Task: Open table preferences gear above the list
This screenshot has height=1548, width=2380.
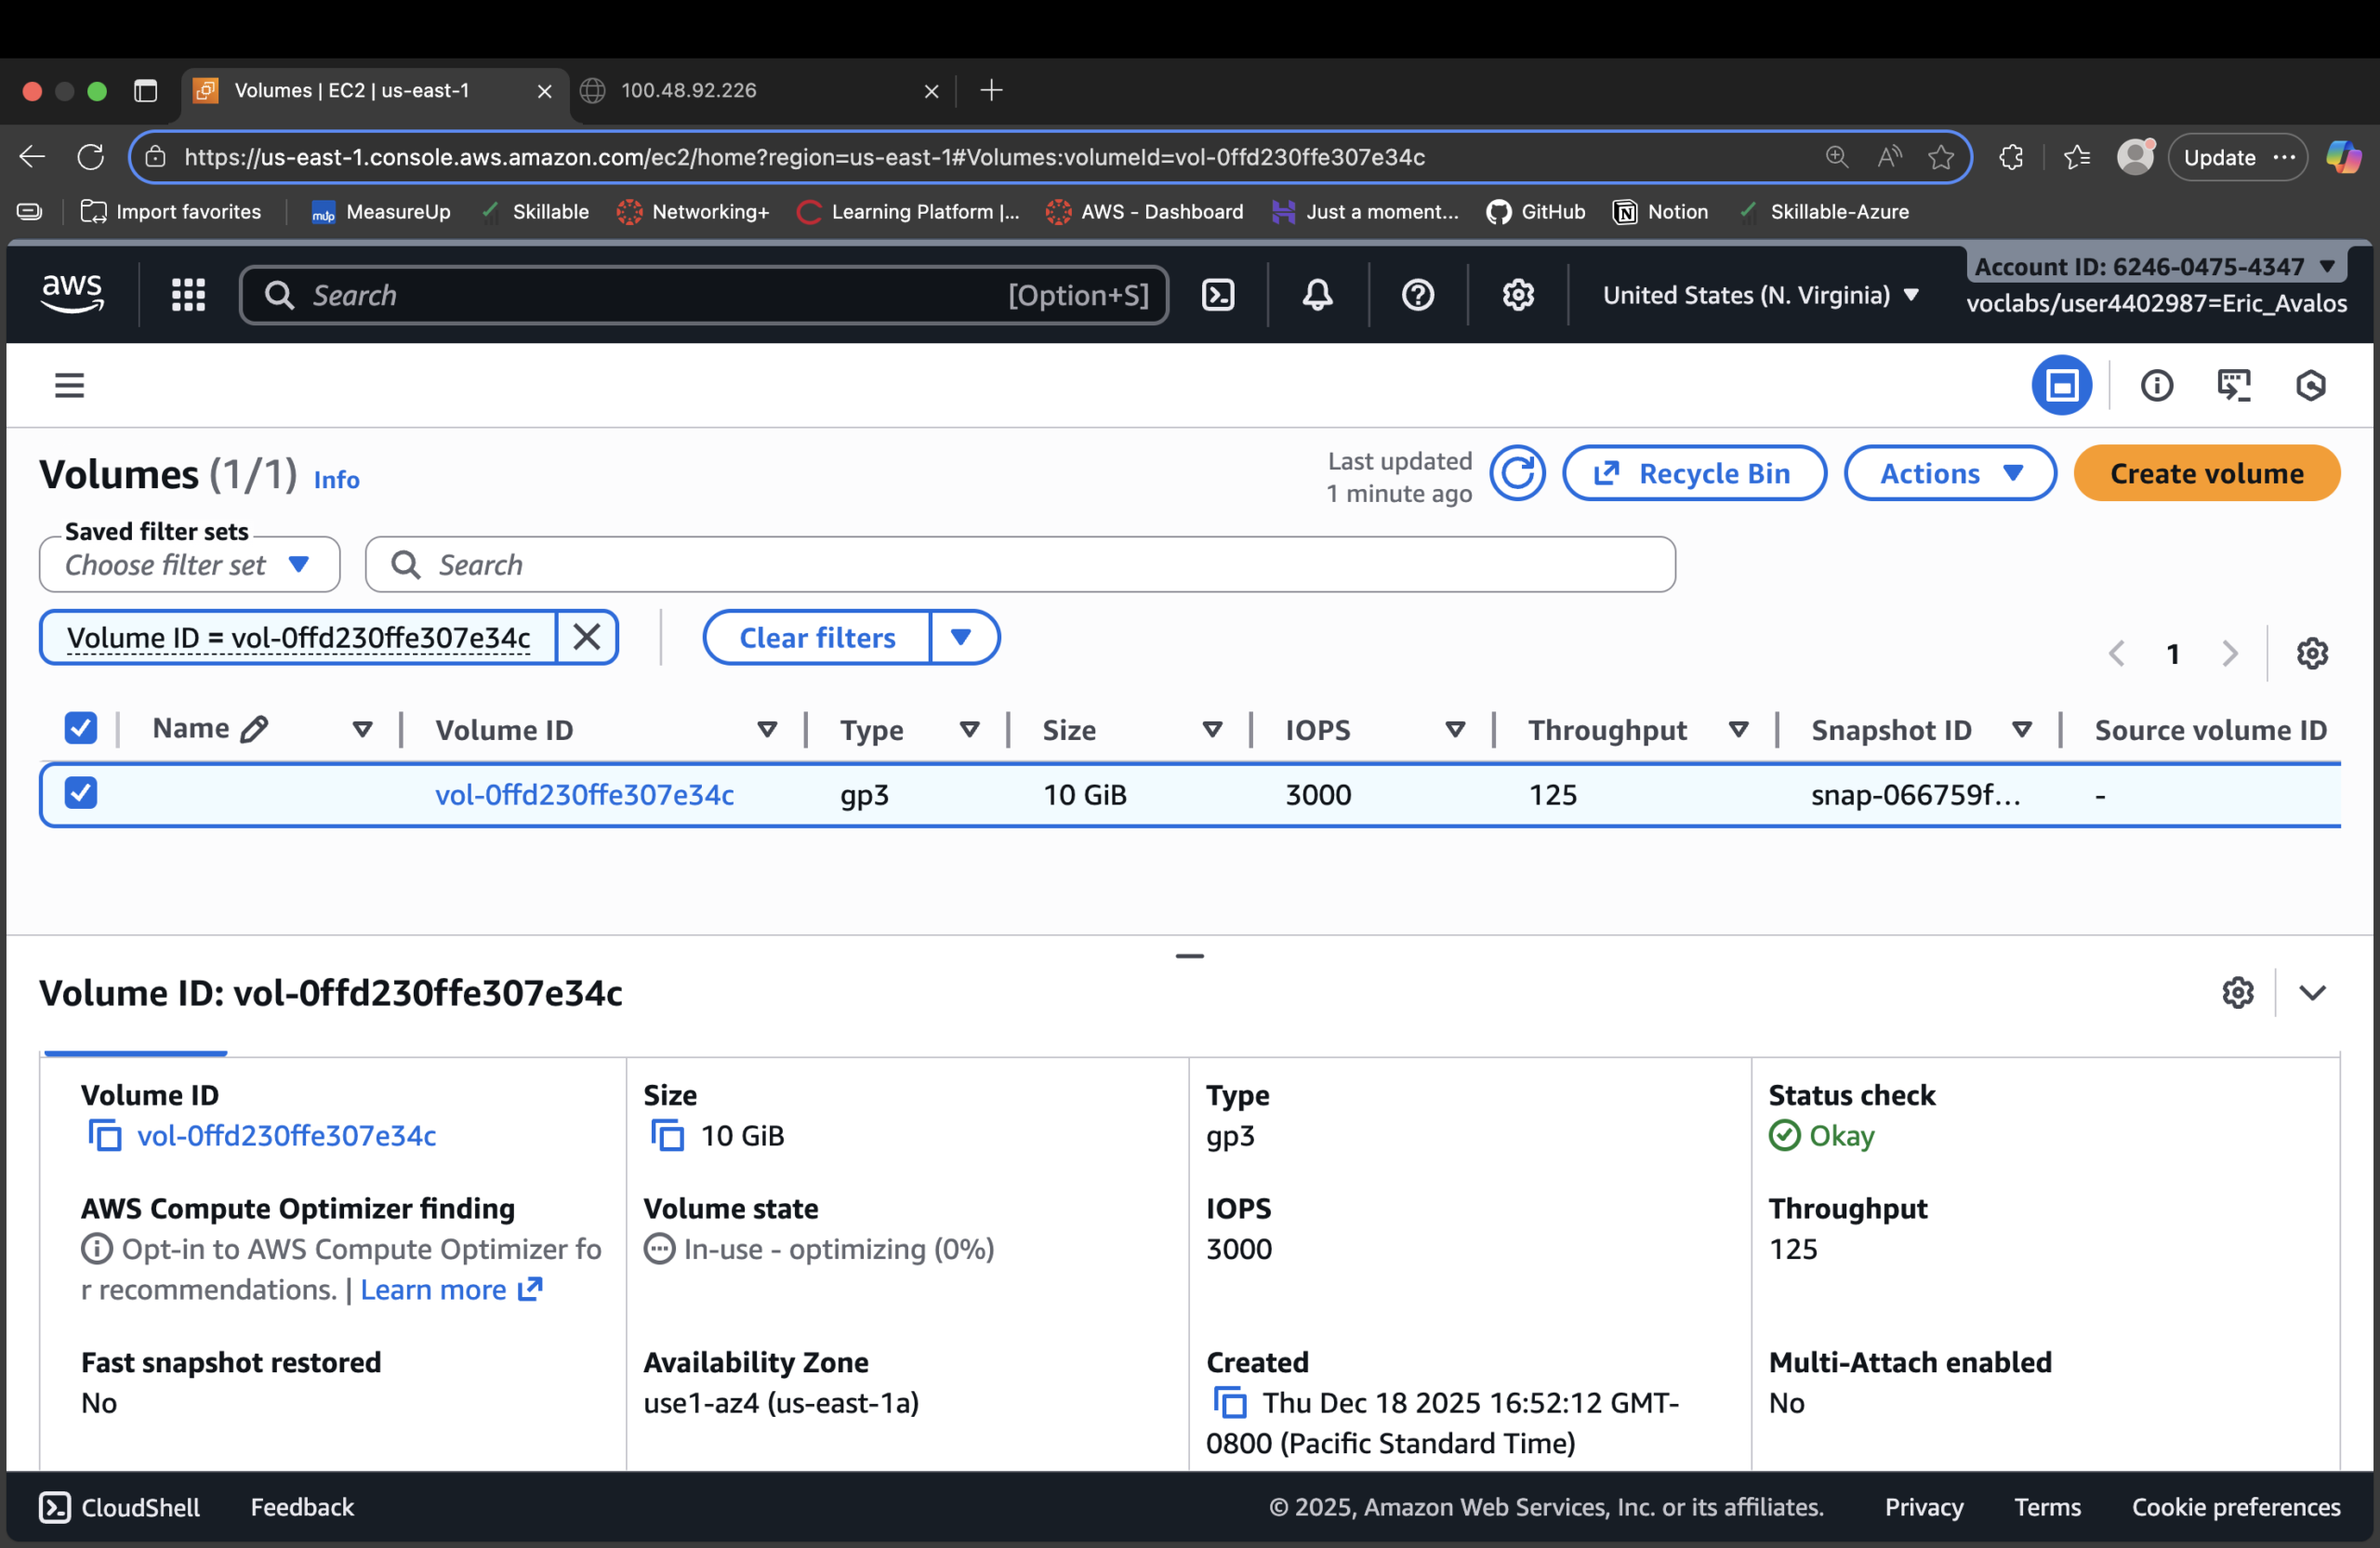Action: [2313, 653]
